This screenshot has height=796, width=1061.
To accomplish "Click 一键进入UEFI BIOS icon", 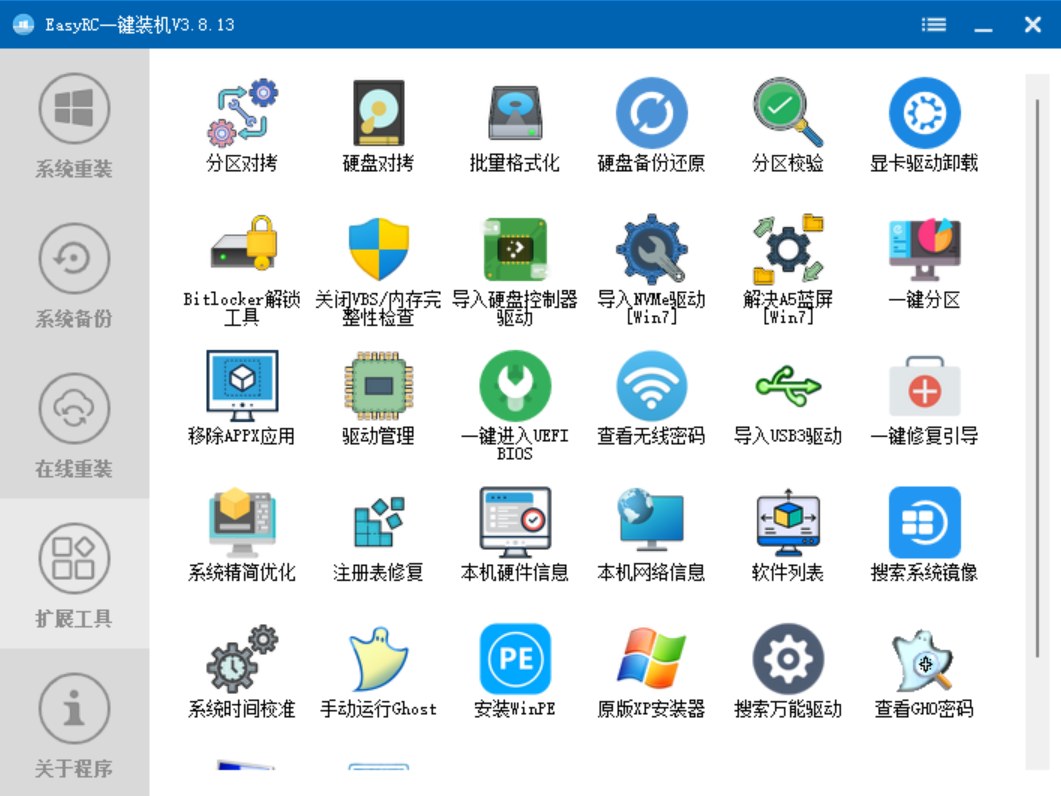I will pos(515,386).
